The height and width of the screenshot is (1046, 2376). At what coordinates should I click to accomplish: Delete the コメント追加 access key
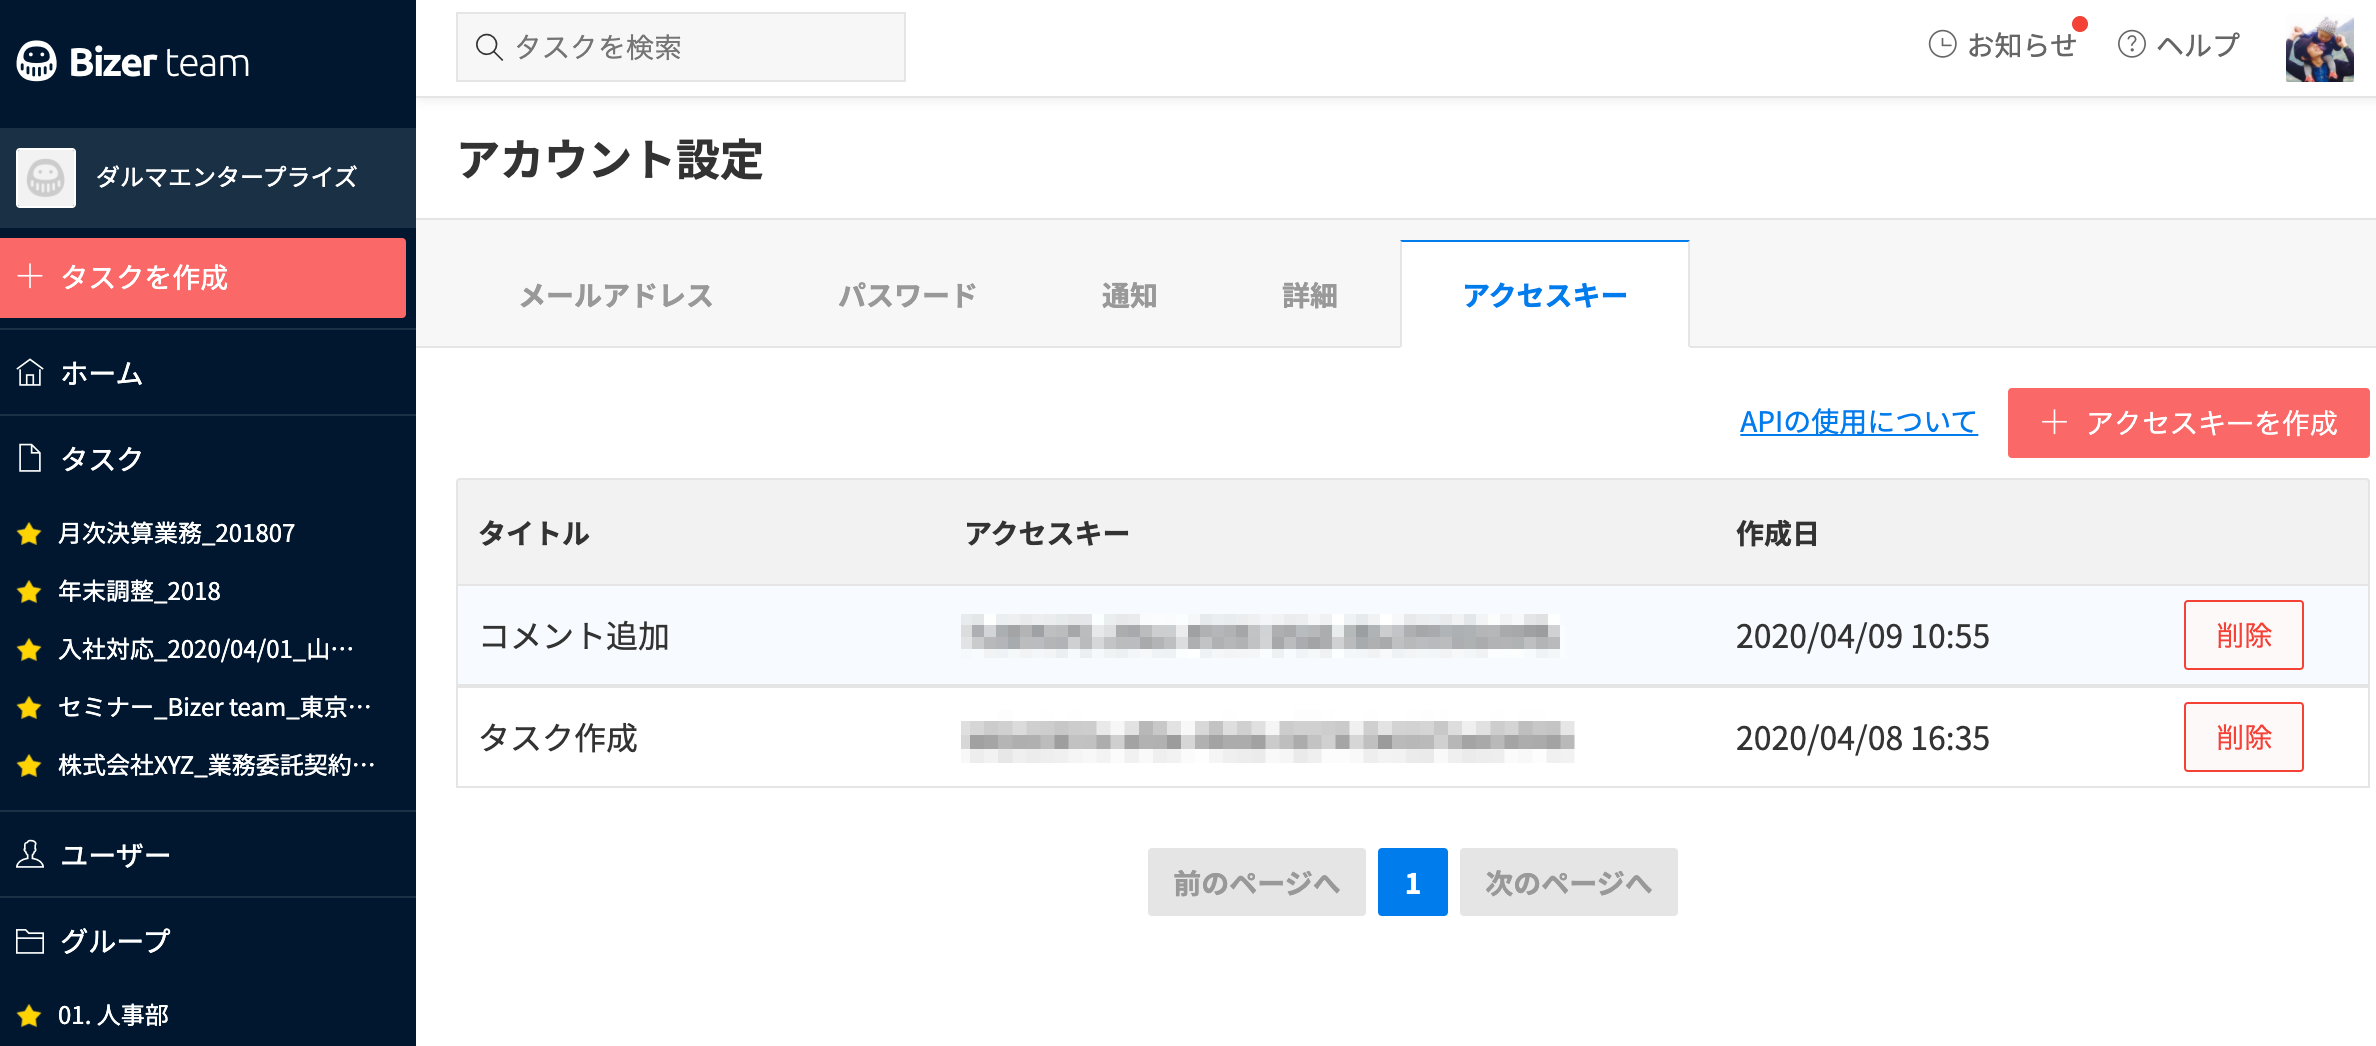click(2243, 635)
